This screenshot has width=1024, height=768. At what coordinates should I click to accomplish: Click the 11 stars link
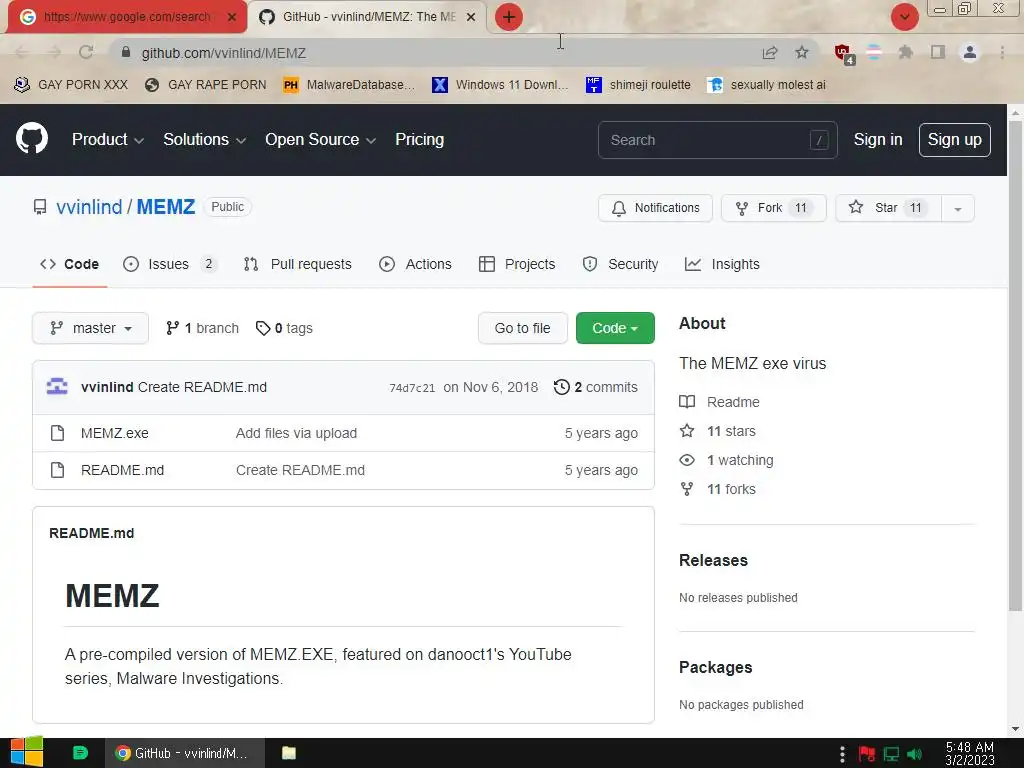tap(718, 431)
